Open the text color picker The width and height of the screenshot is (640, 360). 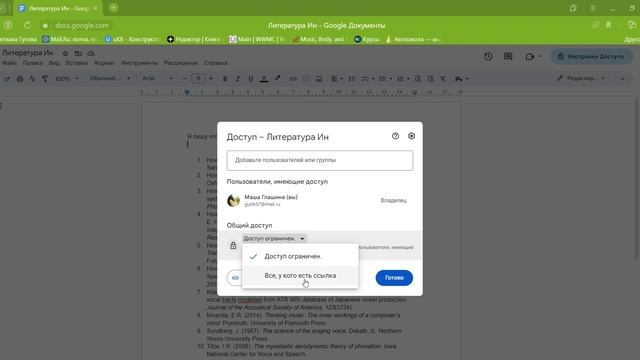click(x=264, y=78)
